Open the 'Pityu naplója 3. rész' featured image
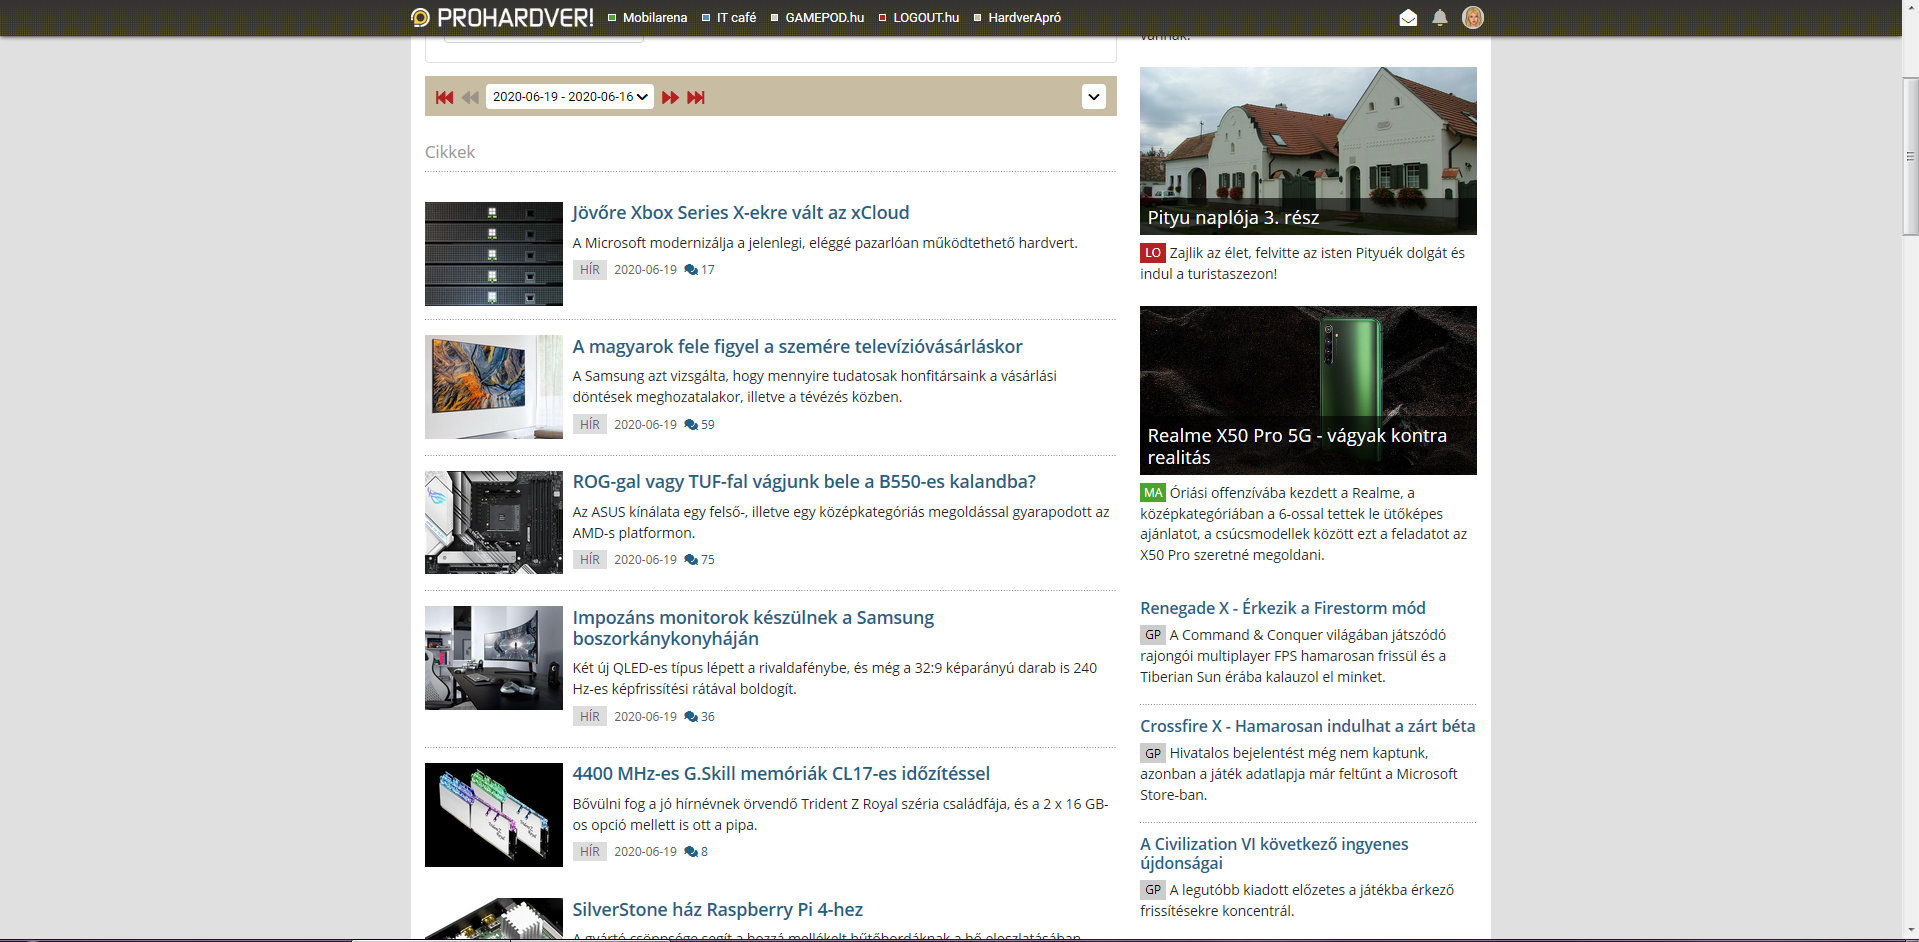 click(1308, 151)
